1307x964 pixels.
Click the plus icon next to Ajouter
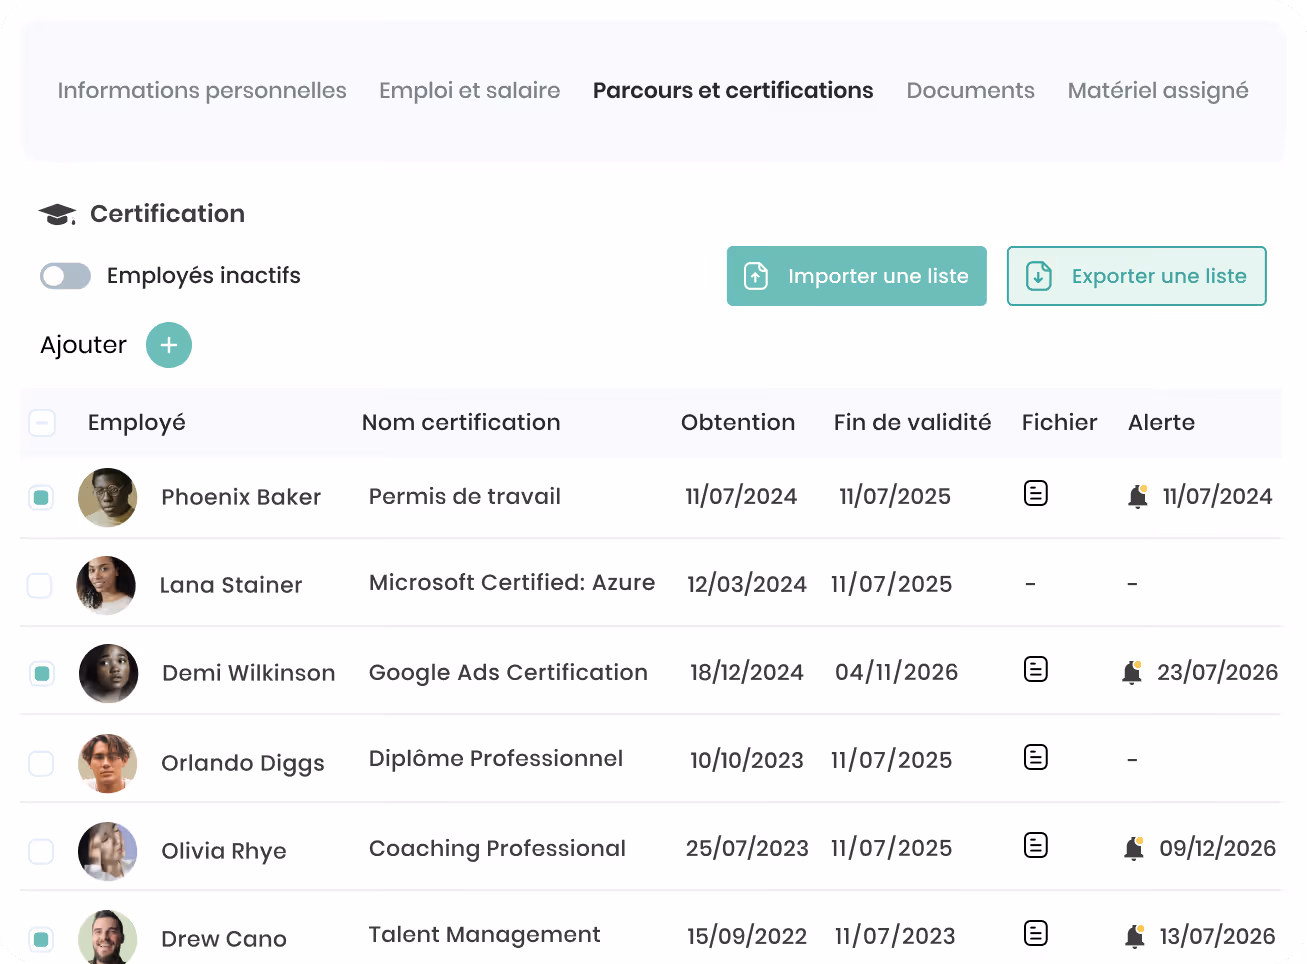click(169, 345)
